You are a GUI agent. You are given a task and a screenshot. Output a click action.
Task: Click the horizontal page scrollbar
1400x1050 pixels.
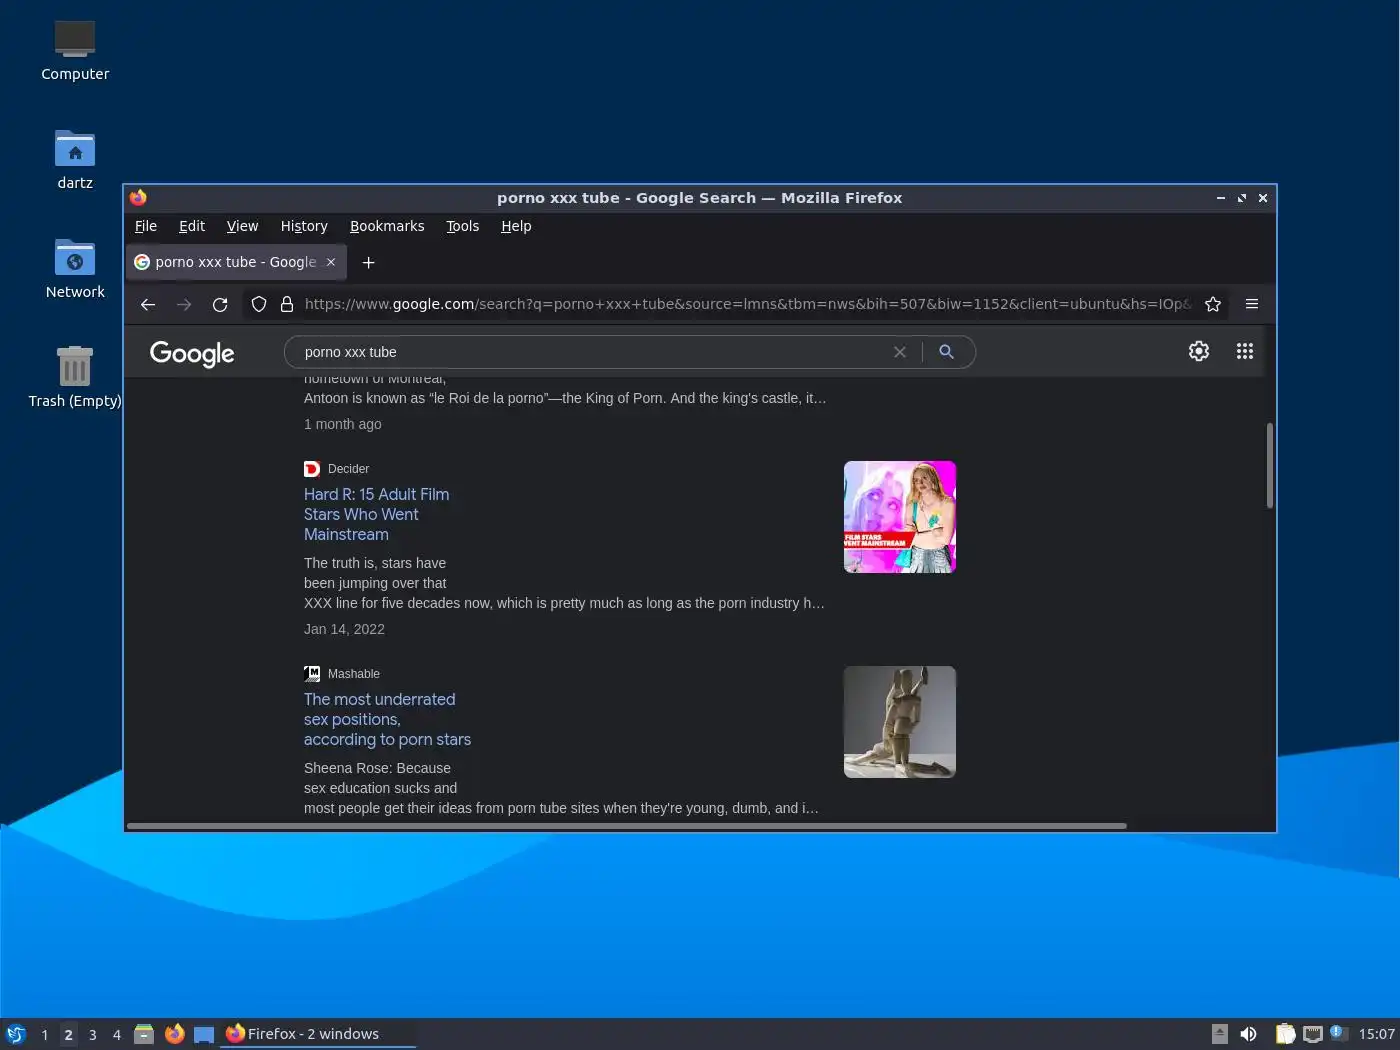pyautogui.click(x=627, y=826)
